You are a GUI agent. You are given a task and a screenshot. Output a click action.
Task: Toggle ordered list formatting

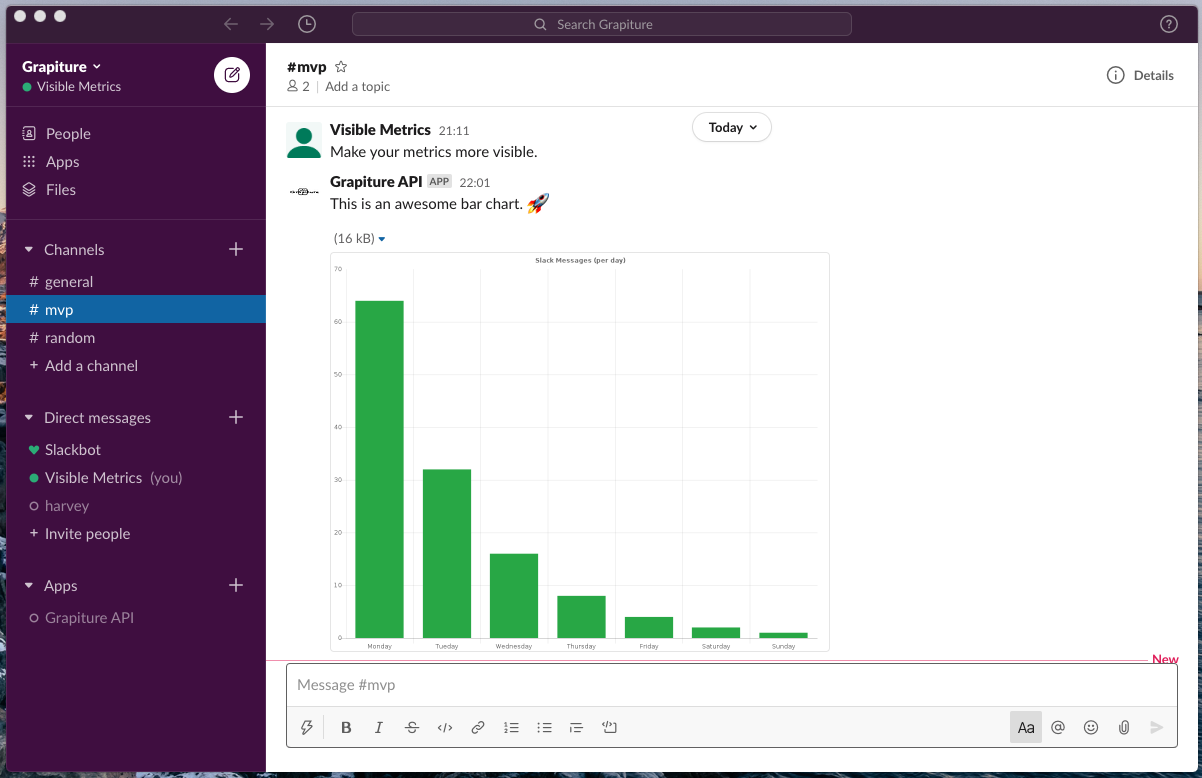[511, 727]
